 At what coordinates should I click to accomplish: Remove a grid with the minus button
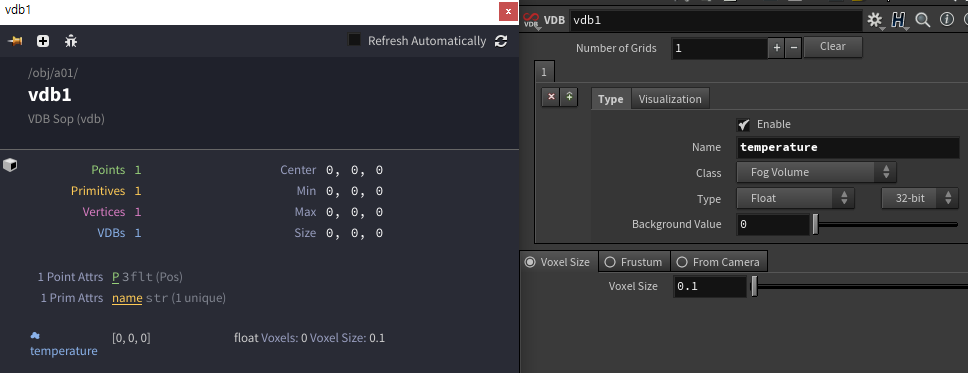[x=793, y=47]
